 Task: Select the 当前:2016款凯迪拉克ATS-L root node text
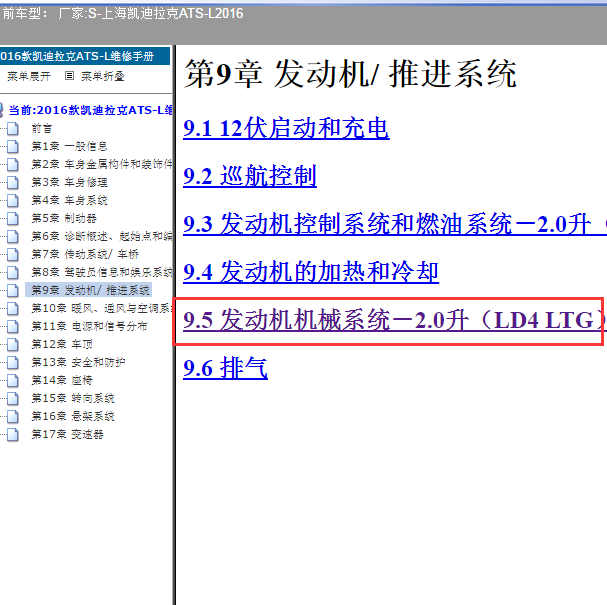(90, 110)
